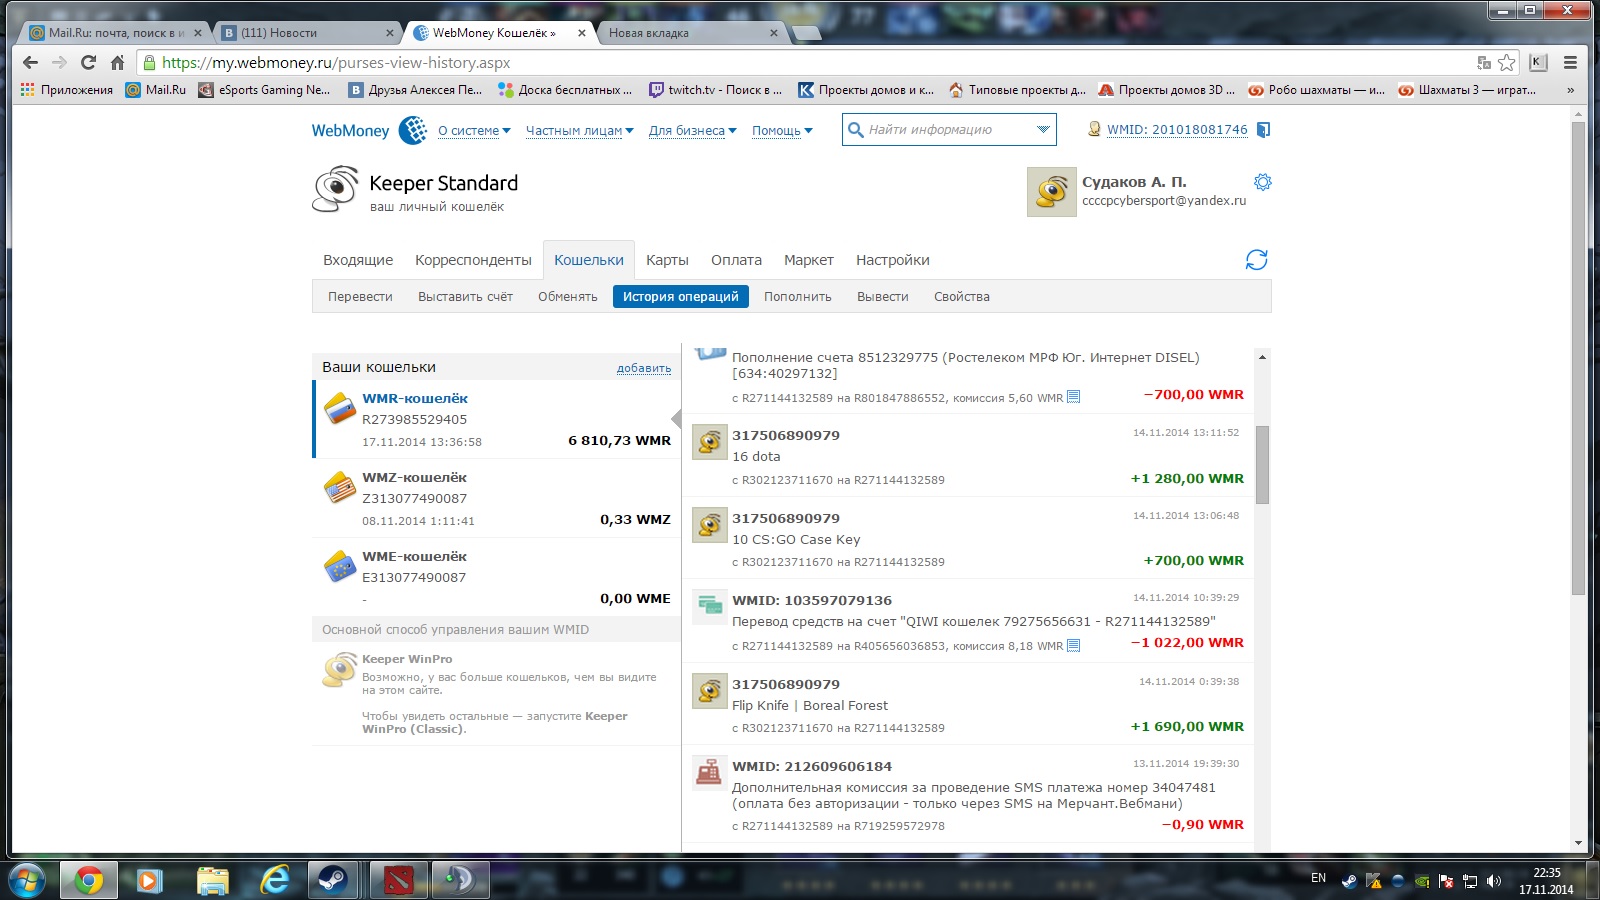
Task: Click the transfer icon of the QIWI transaction
Action: [709, 606]
